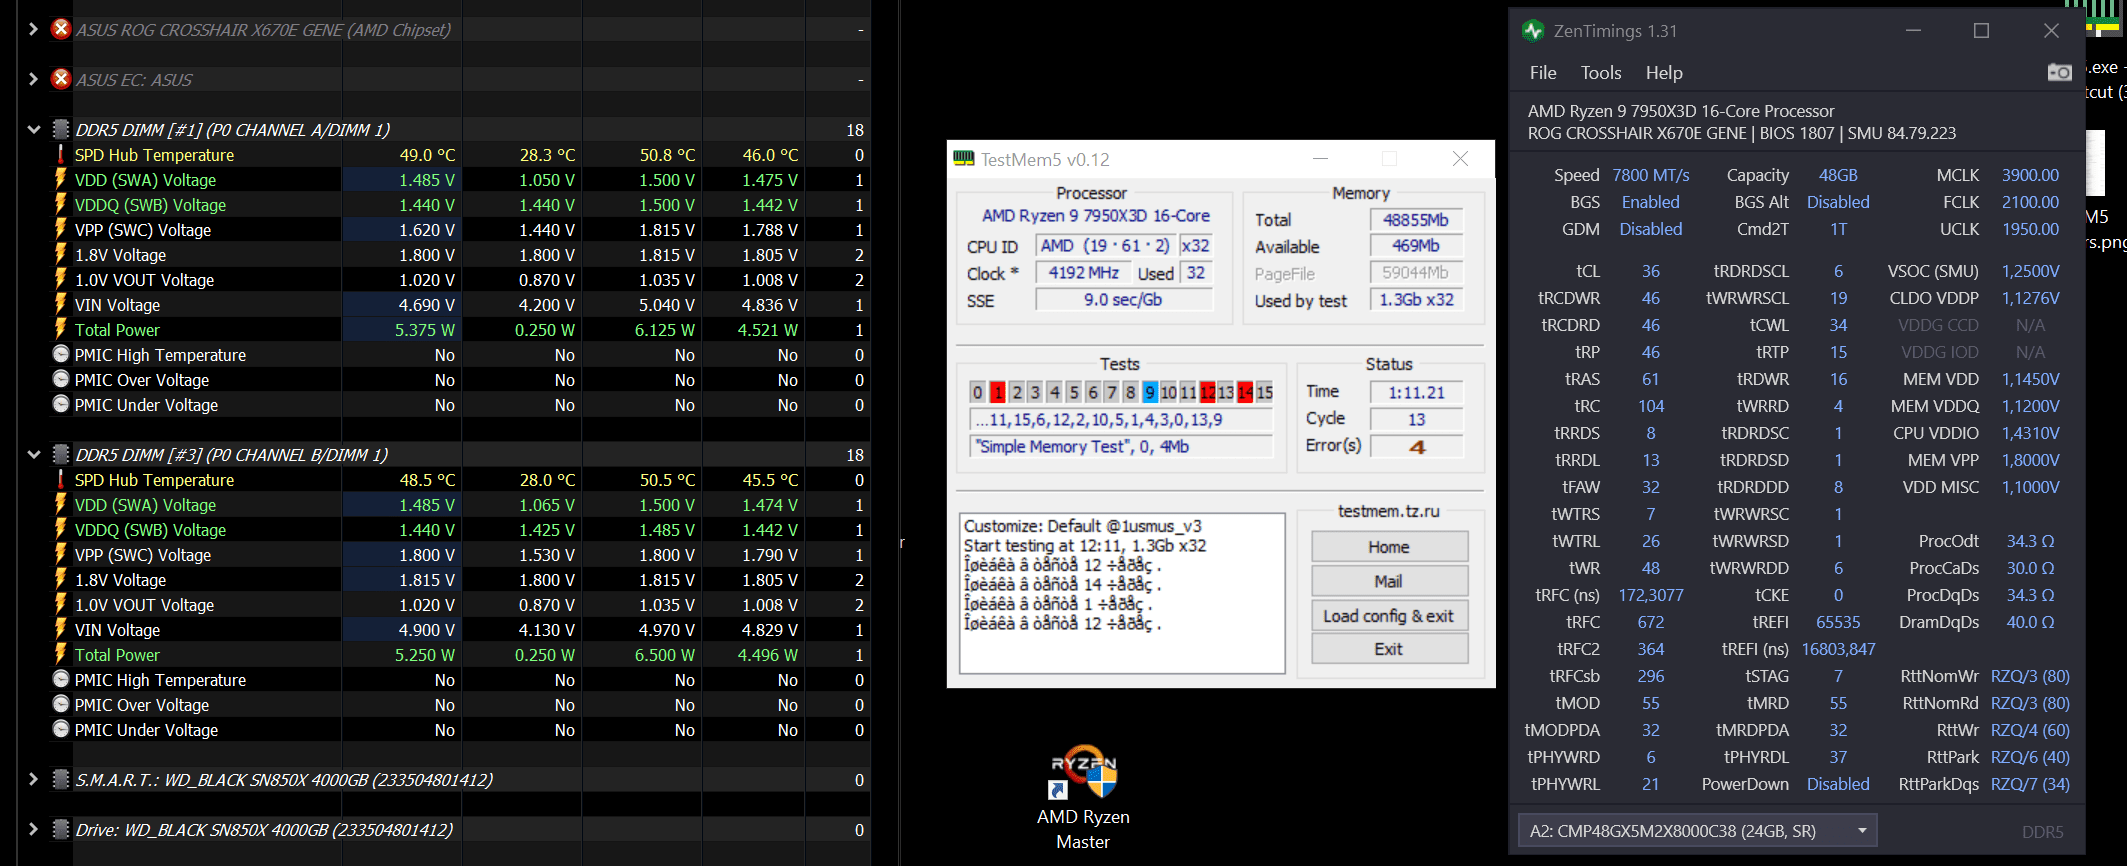Click the "Simple Memory Test", 0, 4Mb field
2127x866 pixels.
[x=1121, y=446]
